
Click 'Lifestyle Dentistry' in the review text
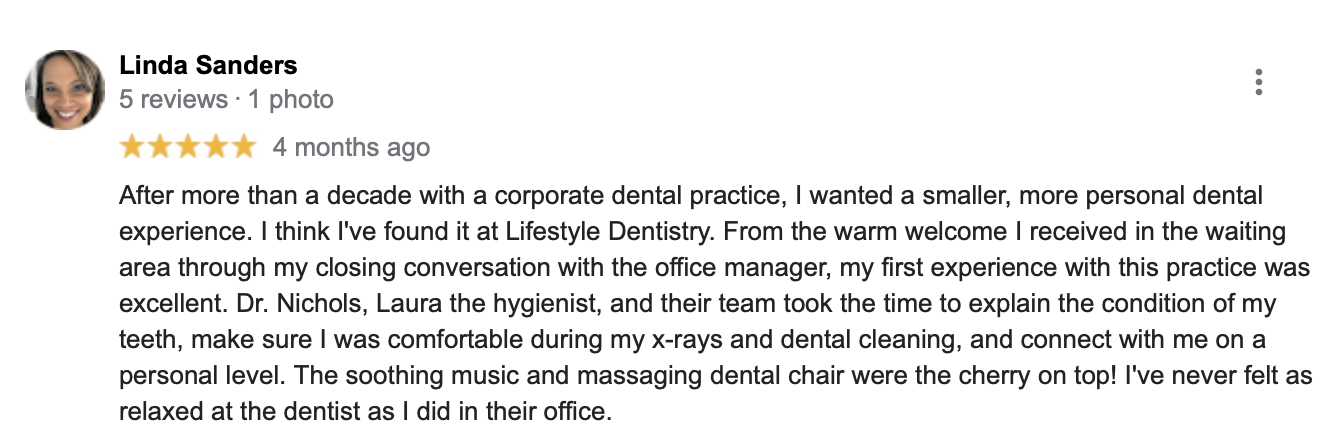click(x=610, y=232)
